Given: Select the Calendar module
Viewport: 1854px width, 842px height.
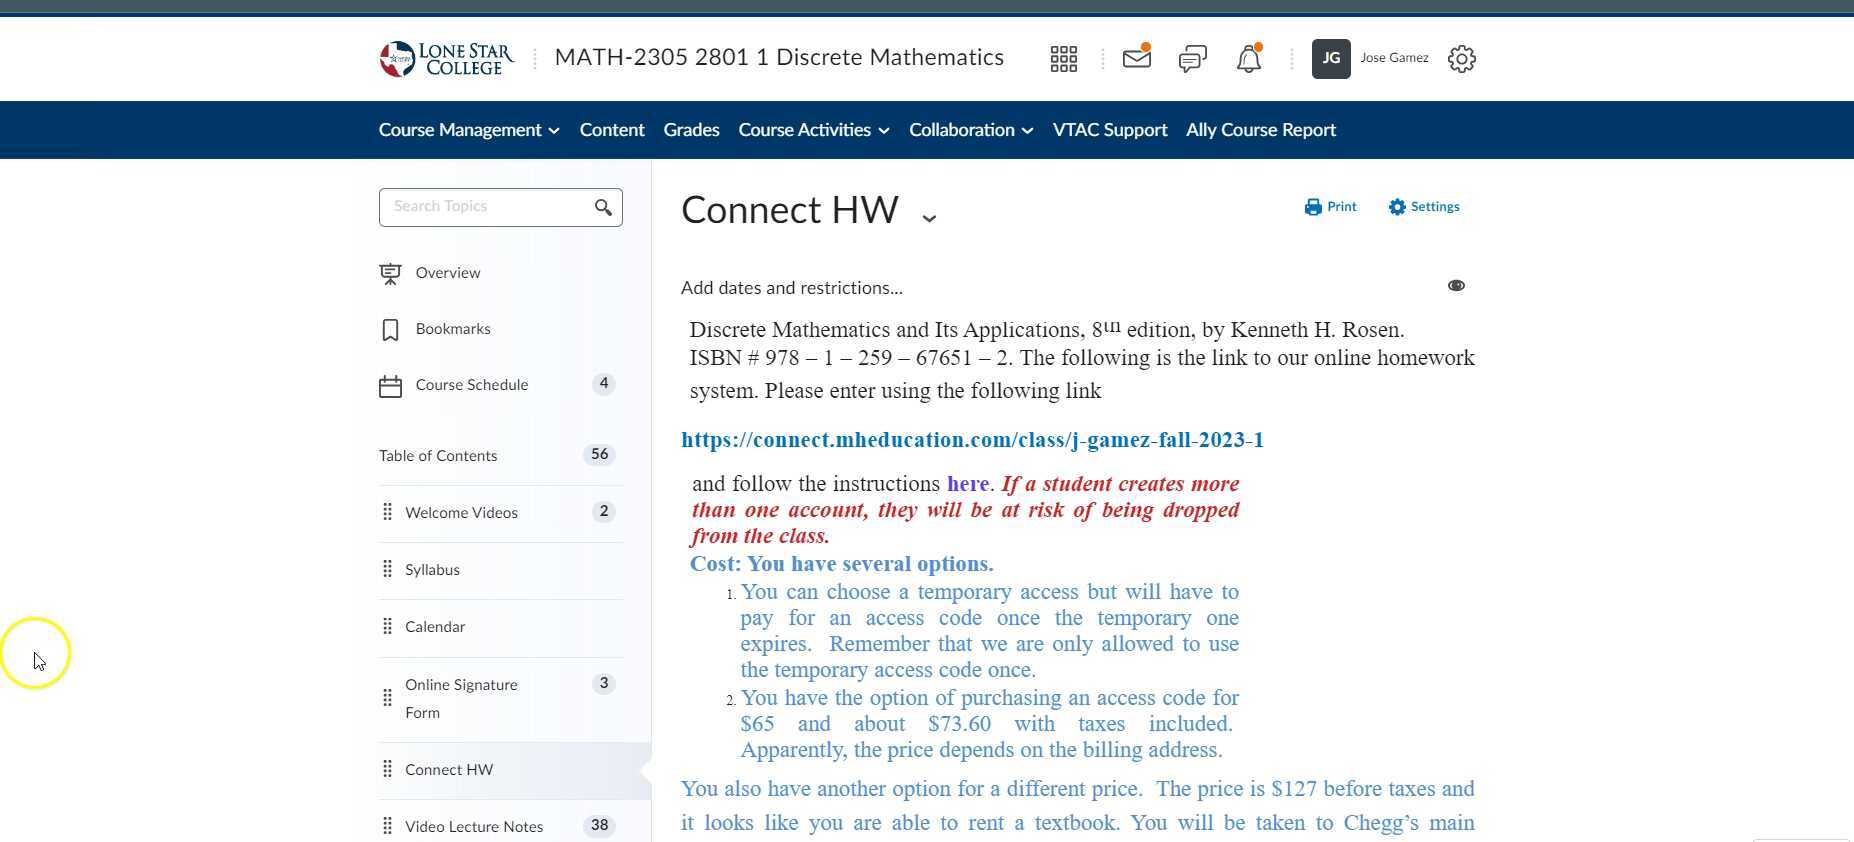Looking at the screenshot, I should click(435, 627).
